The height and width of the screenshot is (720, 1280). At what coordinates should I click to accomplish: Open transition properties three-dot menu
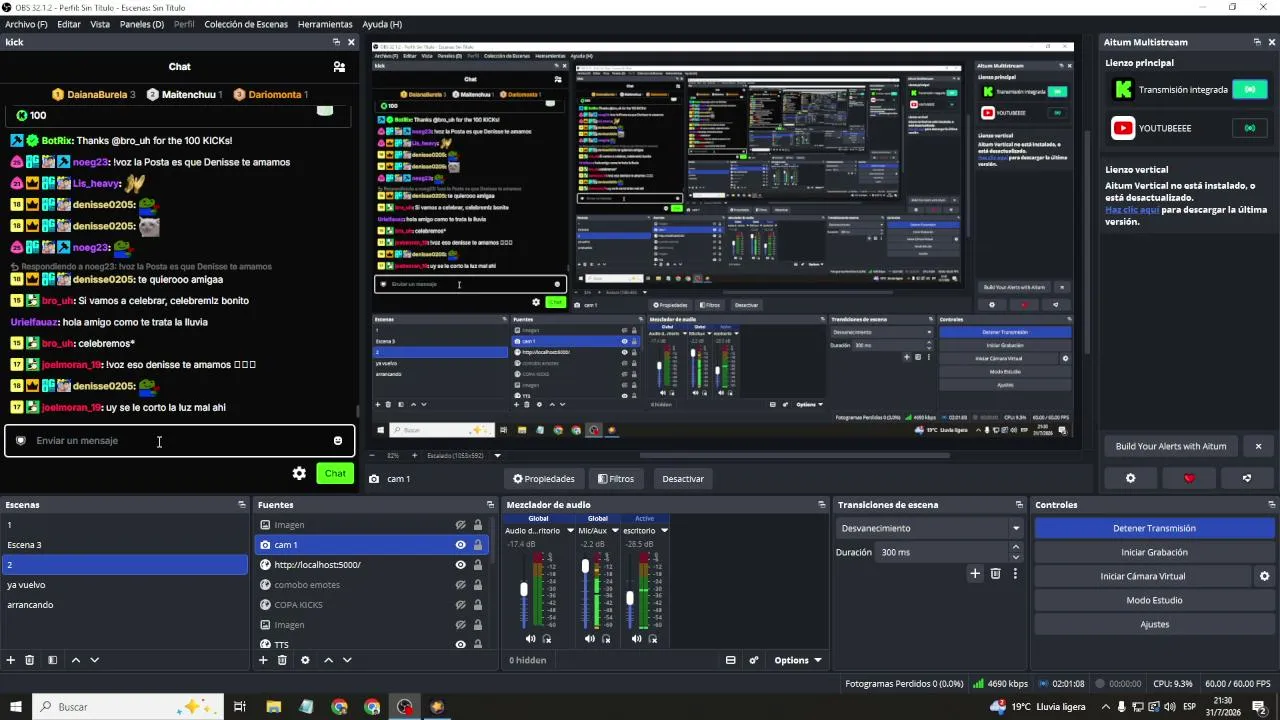click(1015, 574)
